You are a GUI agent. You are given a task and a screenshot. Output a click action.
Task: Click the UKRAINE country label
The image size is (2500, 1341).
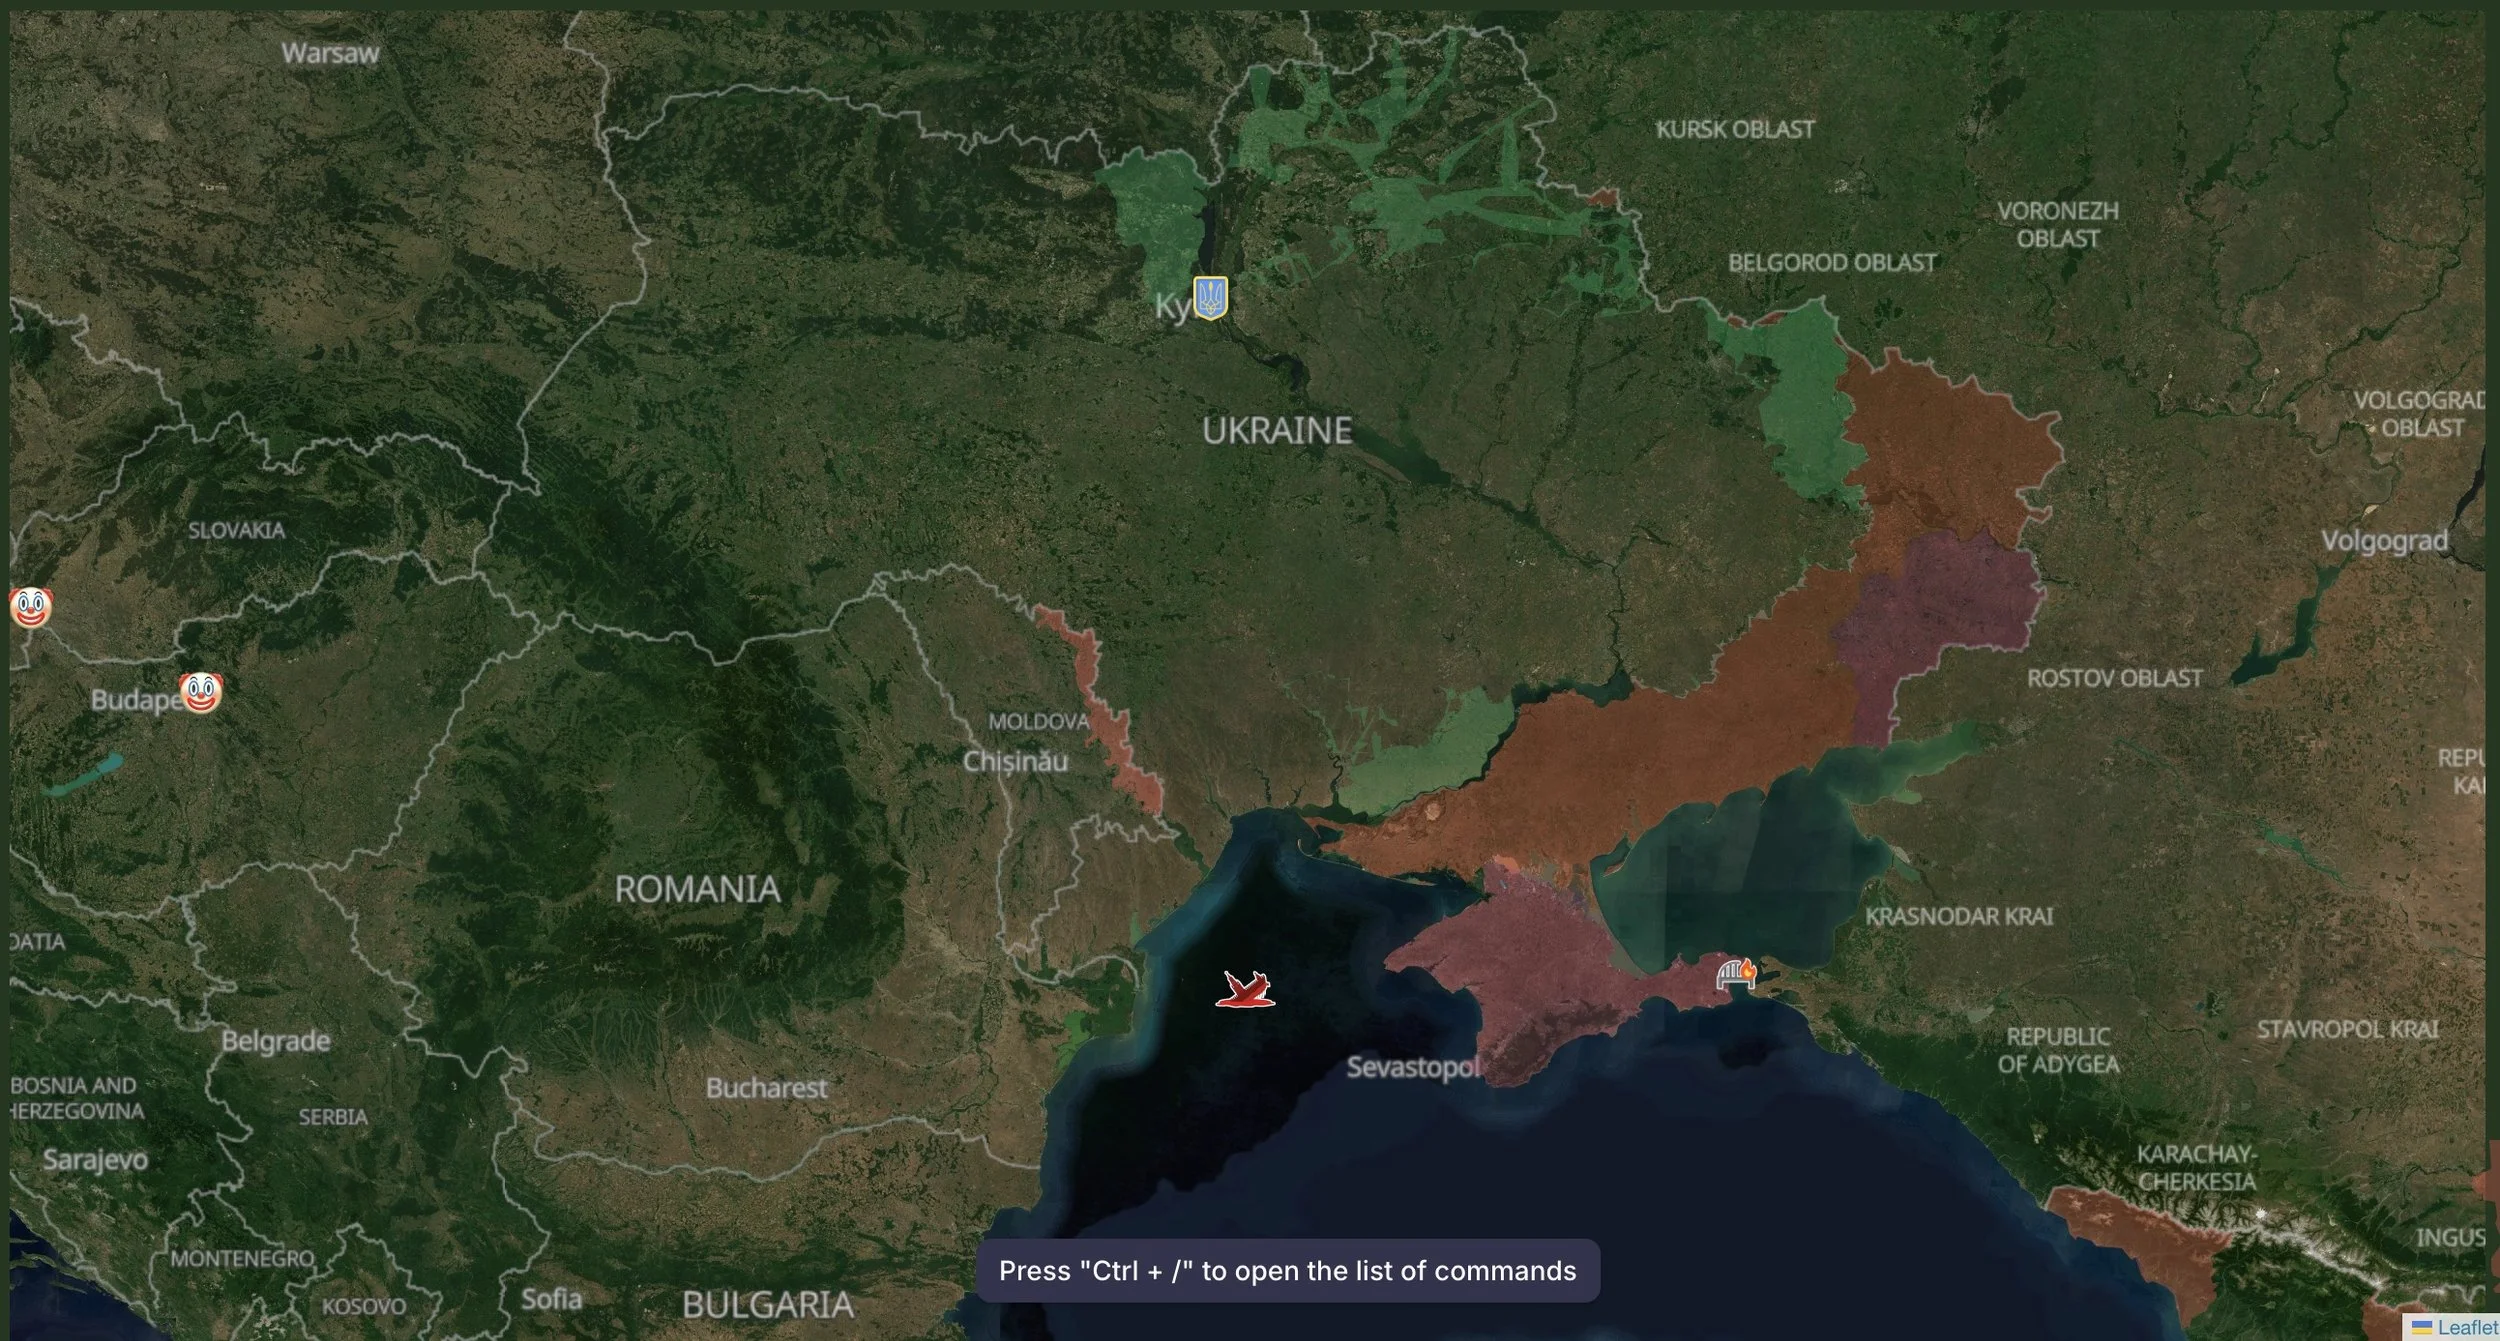[1276, 431]
